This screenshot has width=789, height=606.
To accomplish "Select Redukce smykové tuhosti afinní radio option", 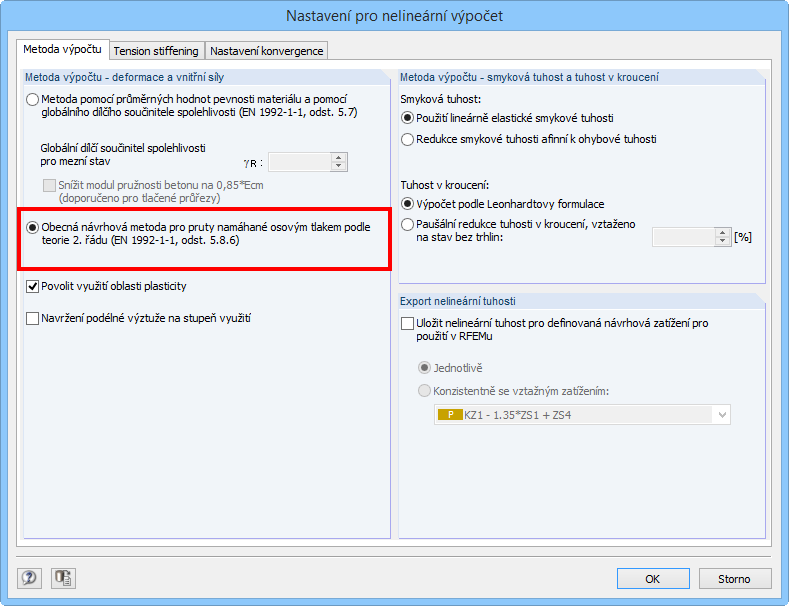I will click(407, 139).
